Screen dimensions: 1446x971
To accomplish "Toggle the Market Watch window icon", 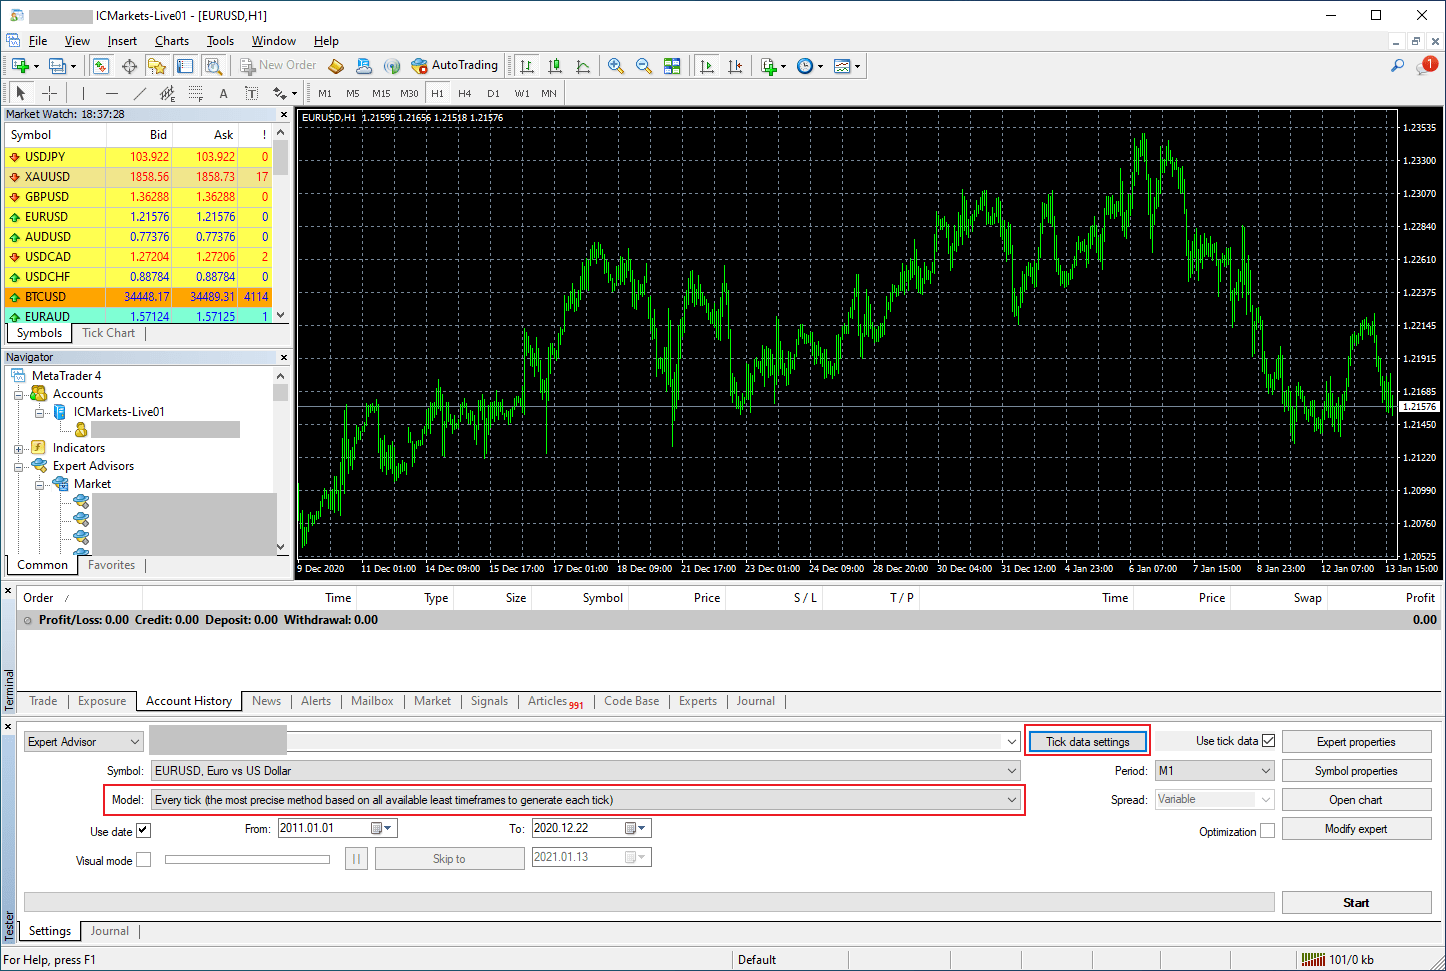I will [101, 66].
